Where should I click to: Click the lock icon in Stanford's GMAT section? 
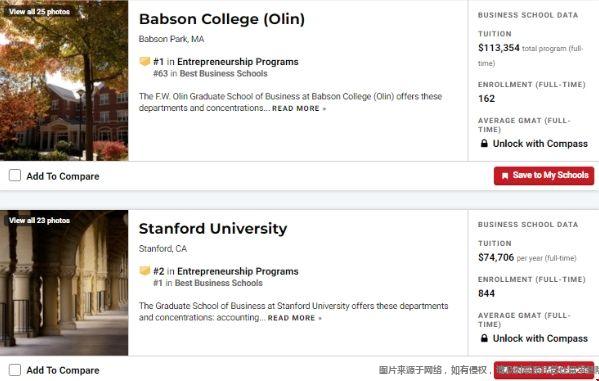484,338
